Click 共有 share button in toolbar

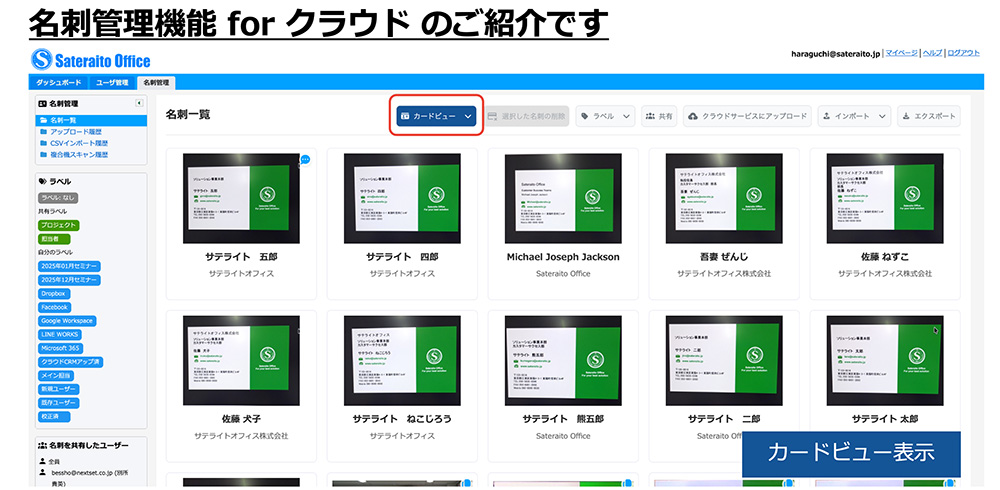659,116
